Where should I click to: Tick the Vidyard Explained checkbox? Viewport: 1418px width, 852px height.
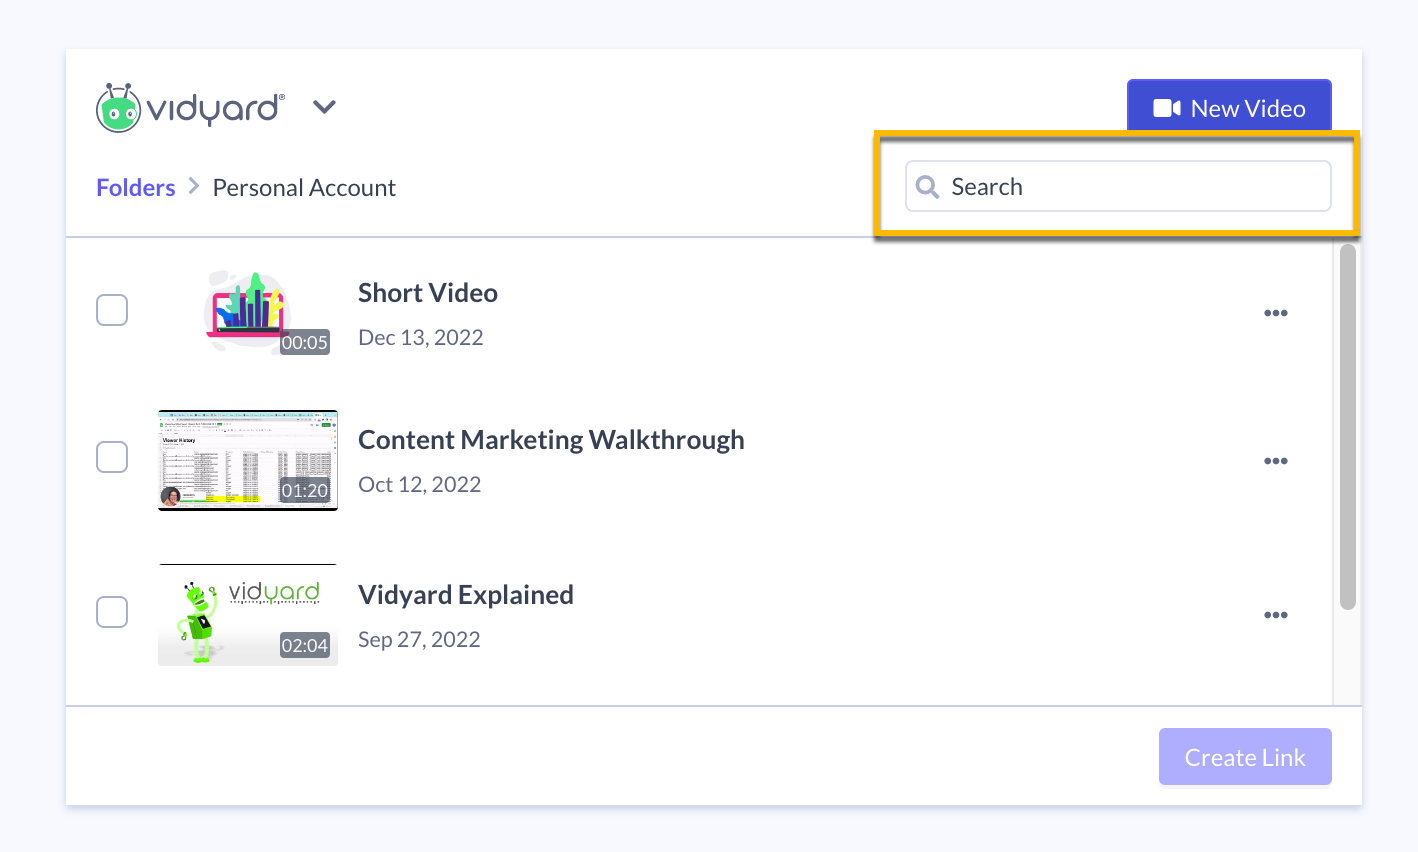pos(112,611)
